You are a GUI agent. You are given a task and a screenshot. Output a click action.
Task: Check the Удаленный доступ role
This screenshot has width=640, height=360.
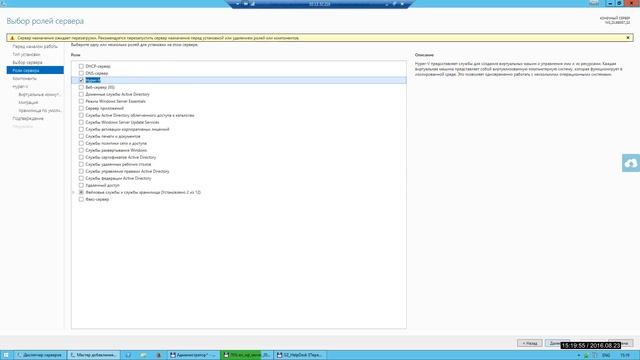[x=81, y=185]
